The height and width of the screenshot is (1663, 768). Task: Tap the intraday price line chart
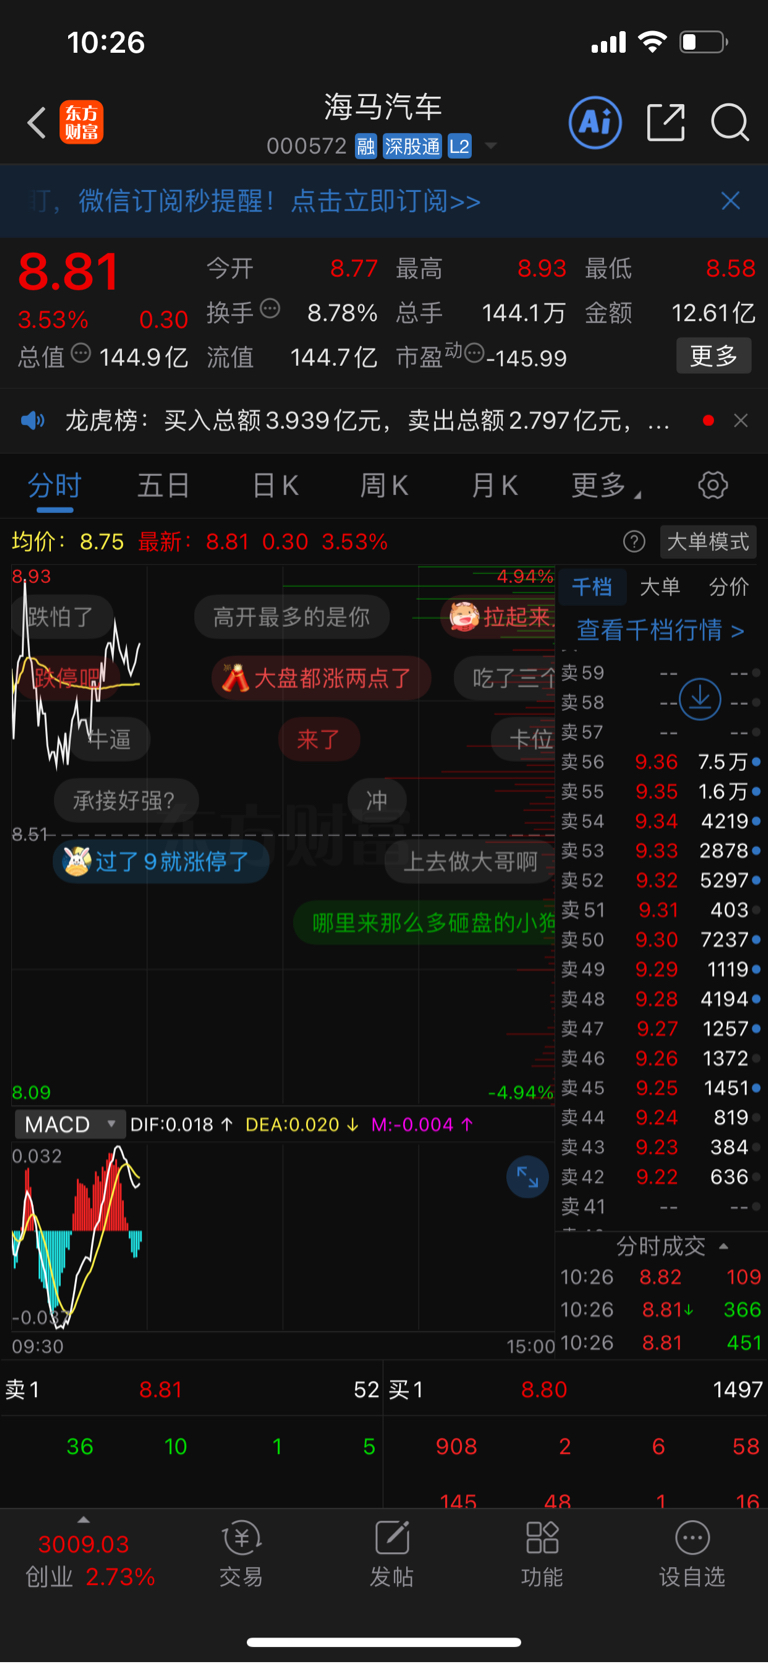coord(282,835)
